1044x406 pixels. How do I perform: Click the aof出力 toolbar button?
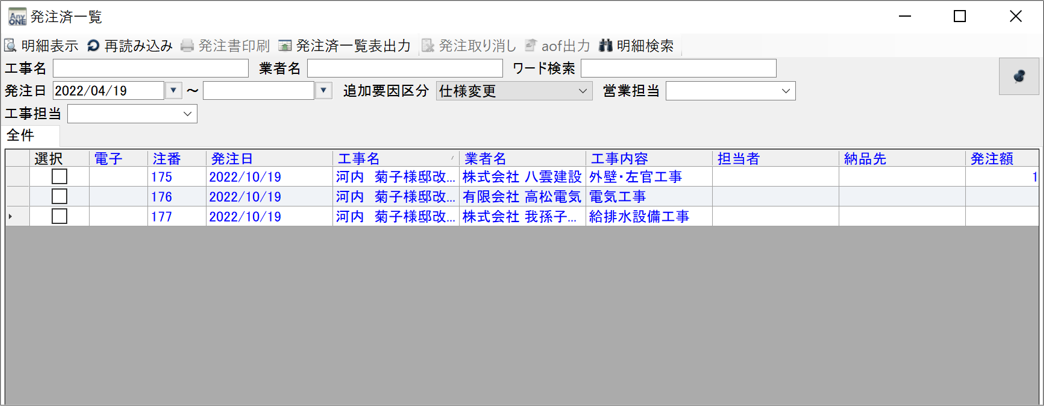coord(558,46)
